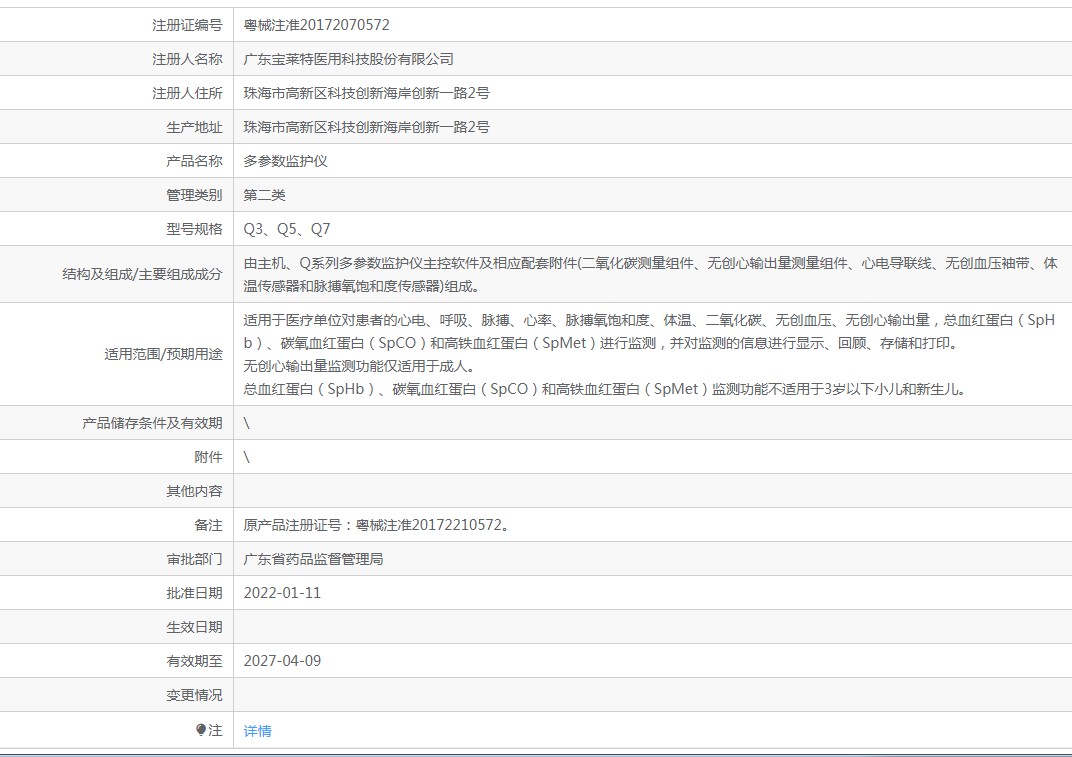Click the address in the 注册人住所 row
This screenshot has height=757, width=1072.
click(x=366, y=93)
